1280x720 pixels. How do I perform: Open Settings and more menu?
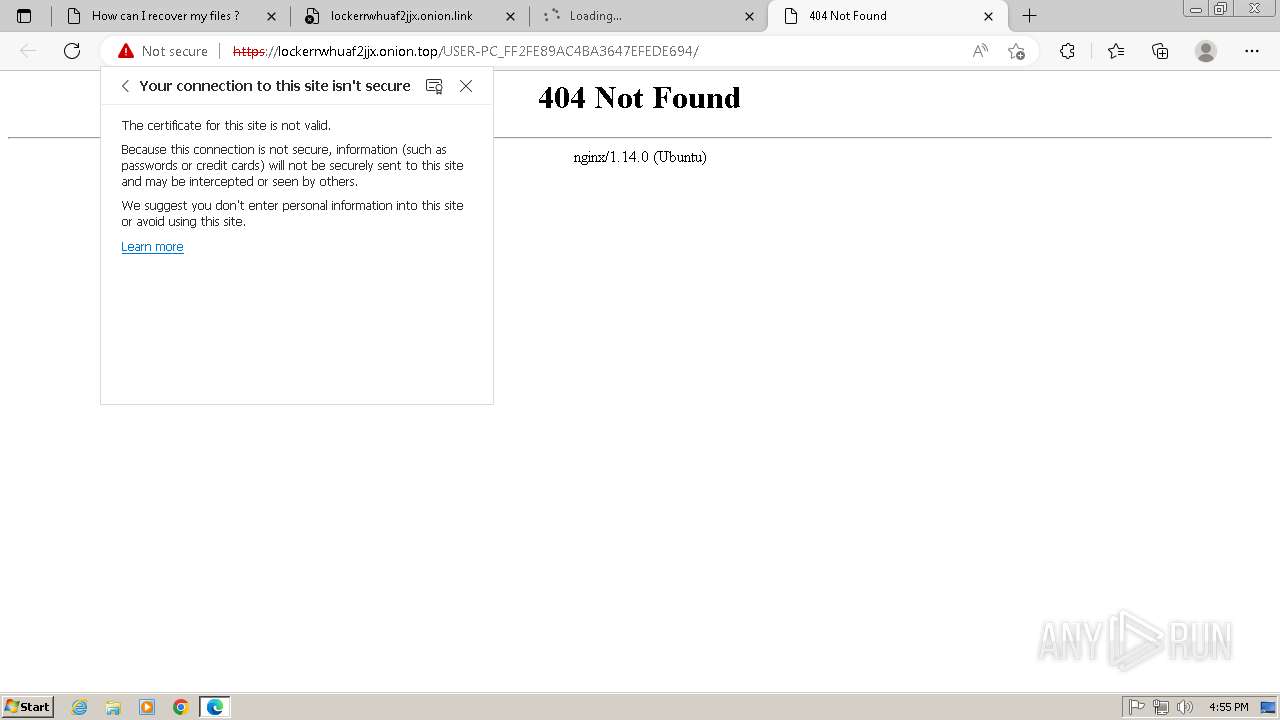(x=1252, y=51)
